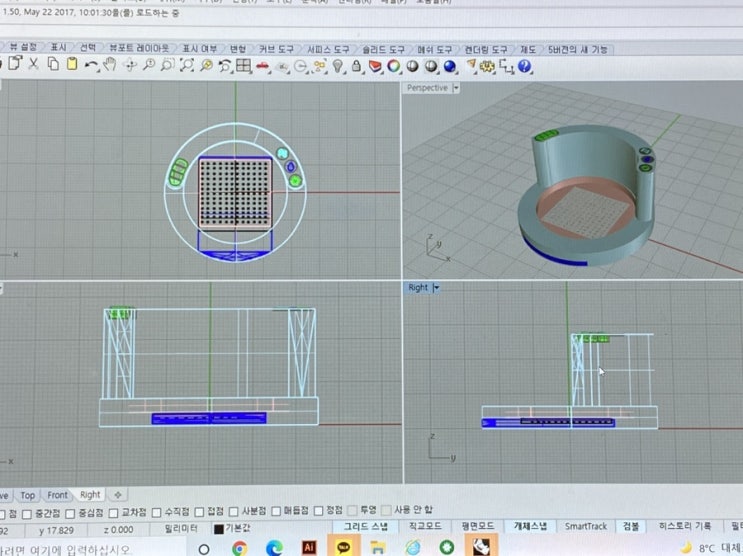Viewport: 743px width, 556px height.
Task: Toggle the 중간점 osnap checkbox
Action: (27, 514)
